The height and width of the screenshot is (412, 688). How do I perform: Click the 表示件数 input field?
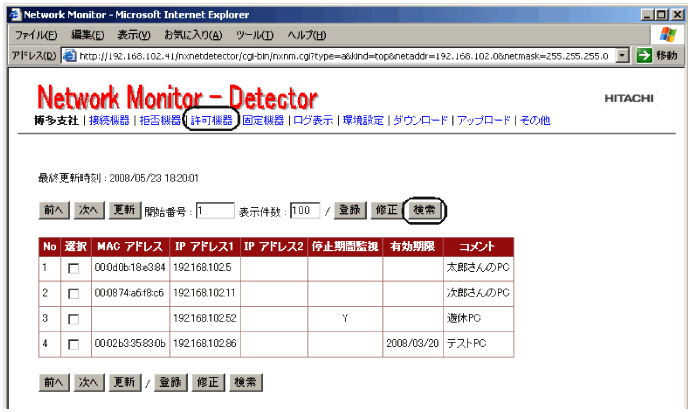[x=305, y=211]
